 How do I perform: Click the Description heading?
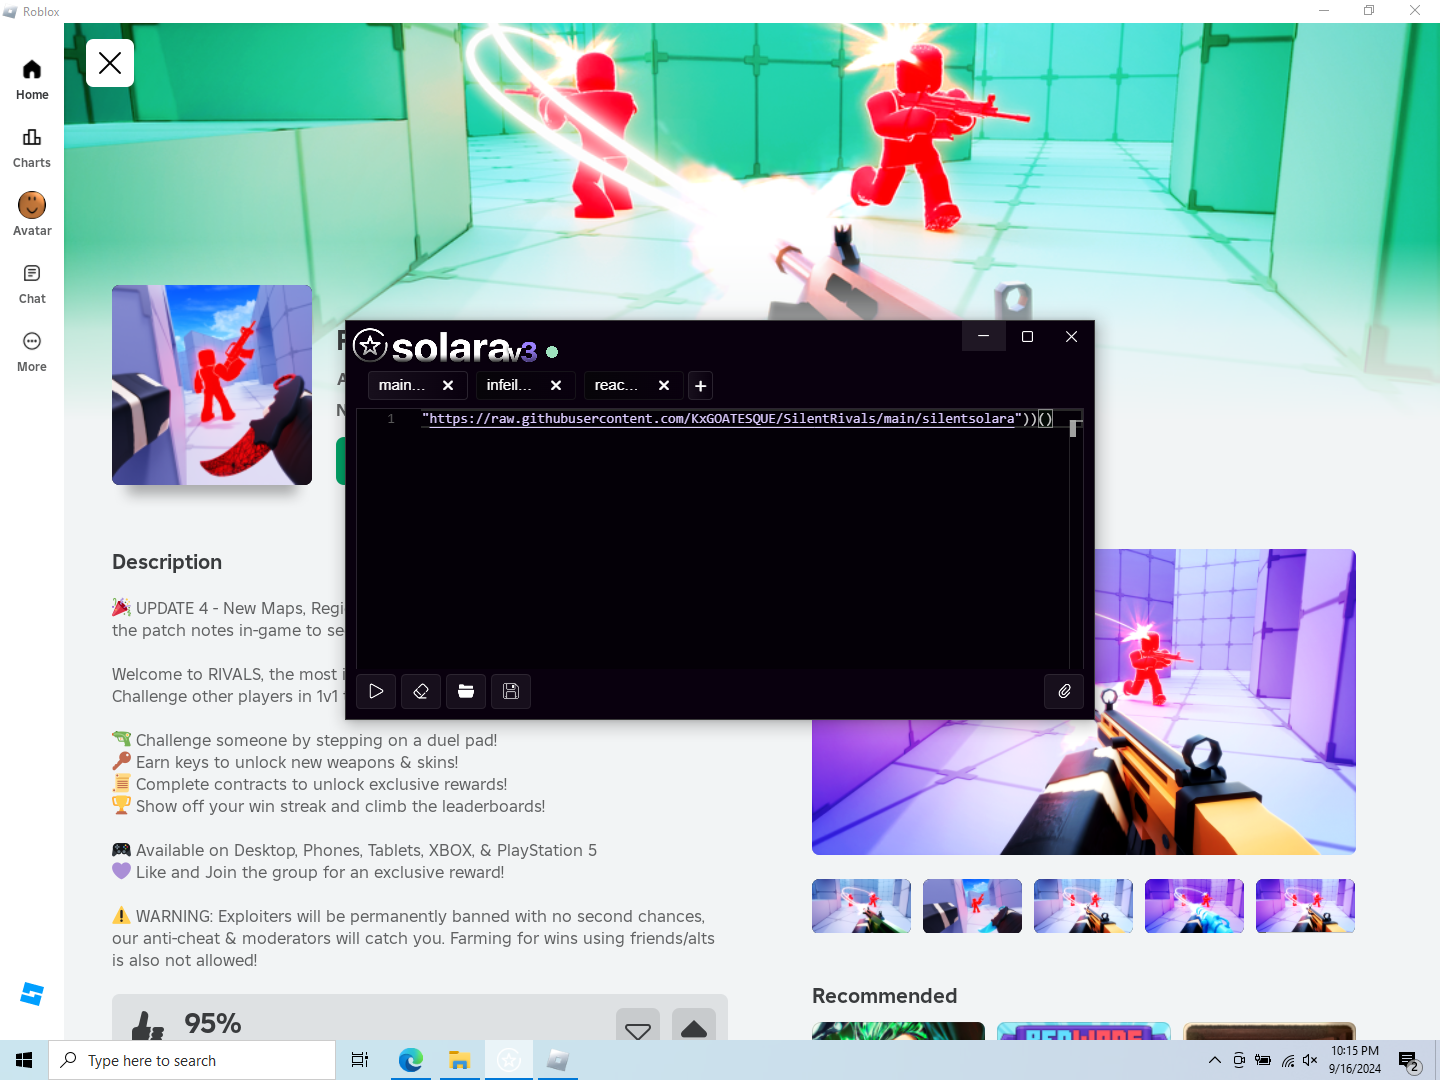(167, 562)
